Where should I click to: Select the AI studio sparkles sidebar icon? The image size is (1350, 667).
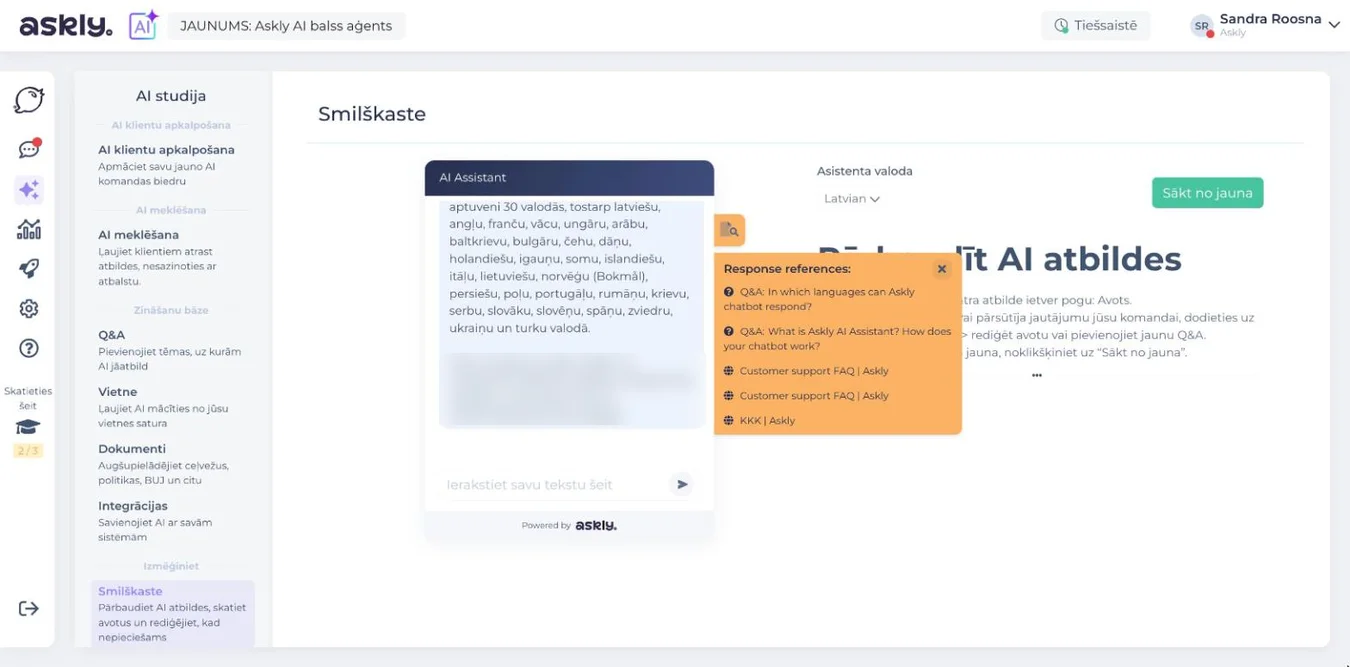click(x=29, y=189)
